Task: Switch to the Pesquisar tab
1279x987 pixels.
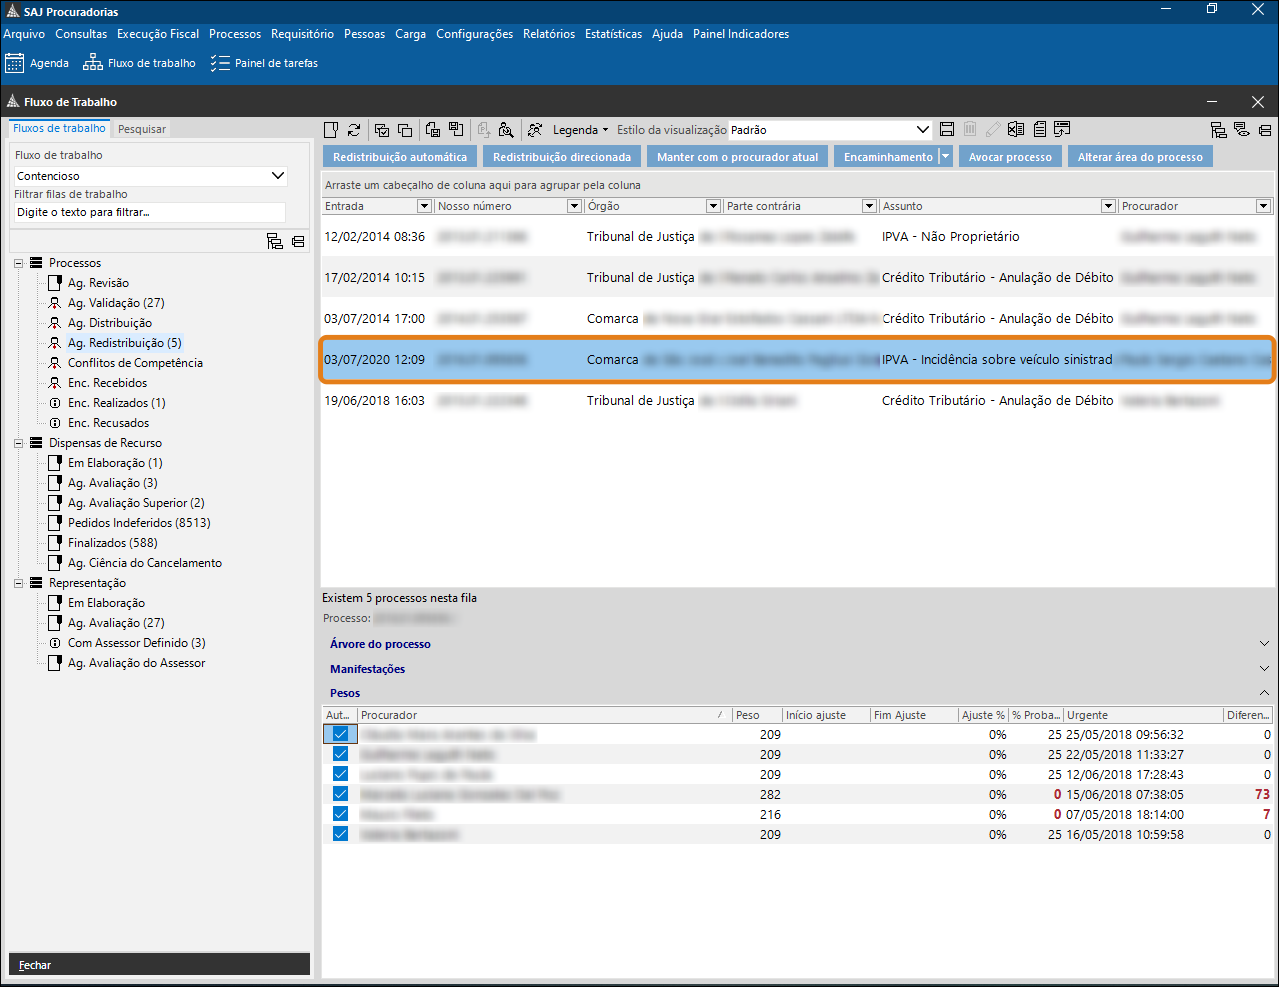Action: coord(142,129)
